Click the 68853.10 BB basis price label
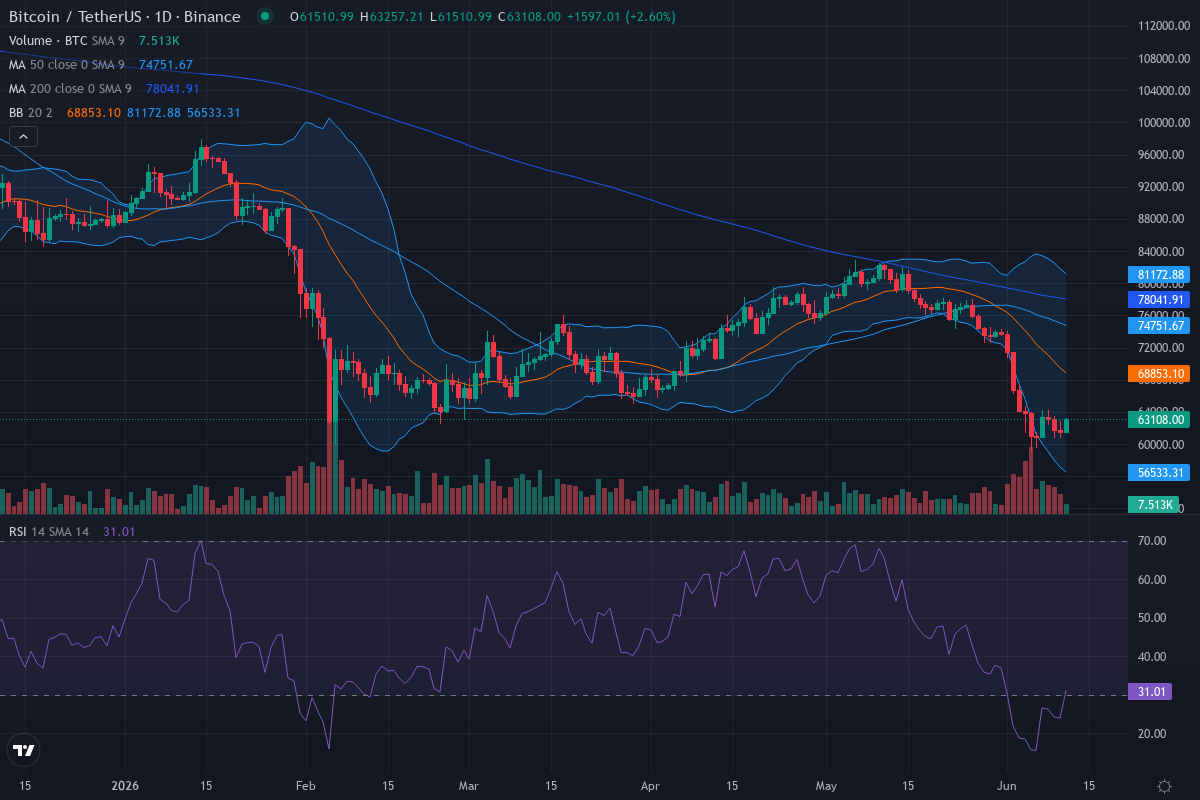 1160,373
